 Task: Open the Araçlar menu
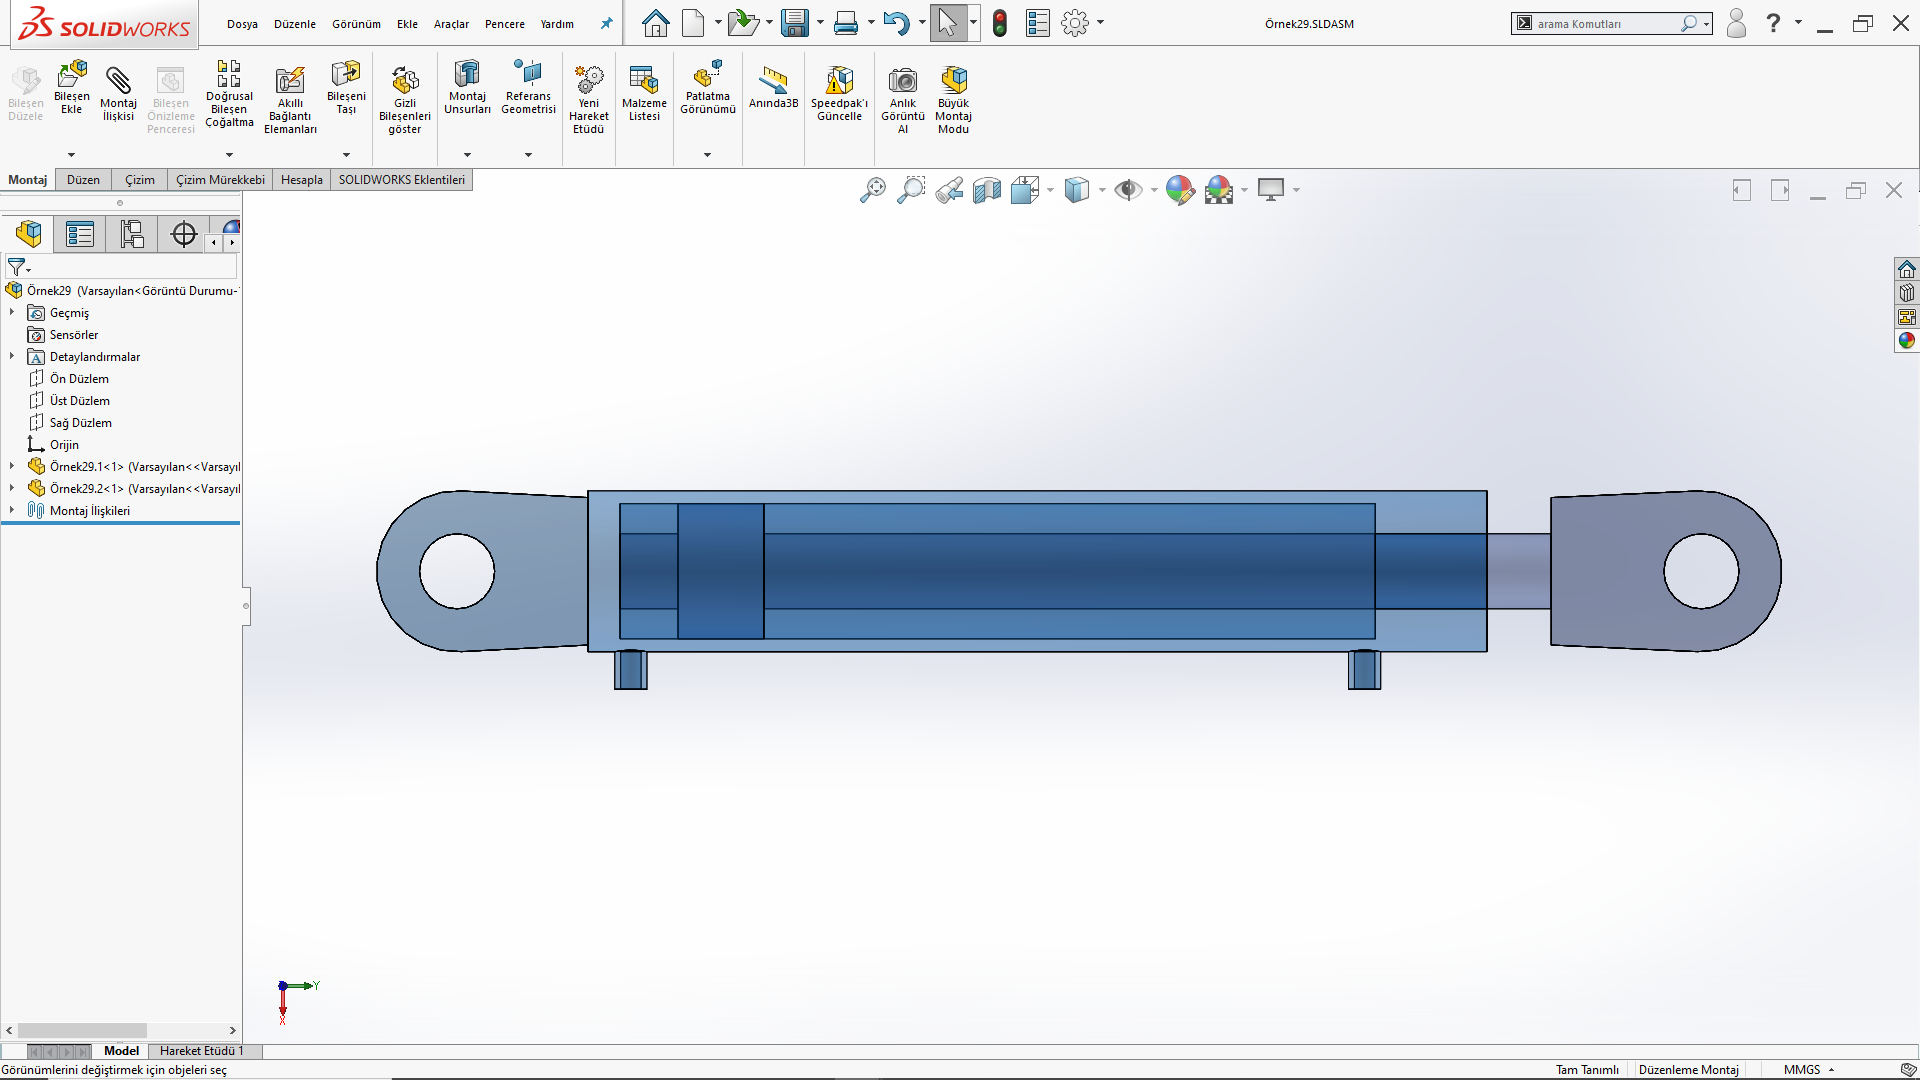(451, 24)
